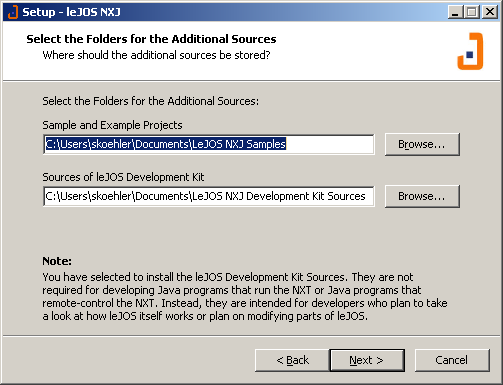503x385 pixels.
Task: Click the note paragraph about Development Kit Sources
Action: pos(245,296)
